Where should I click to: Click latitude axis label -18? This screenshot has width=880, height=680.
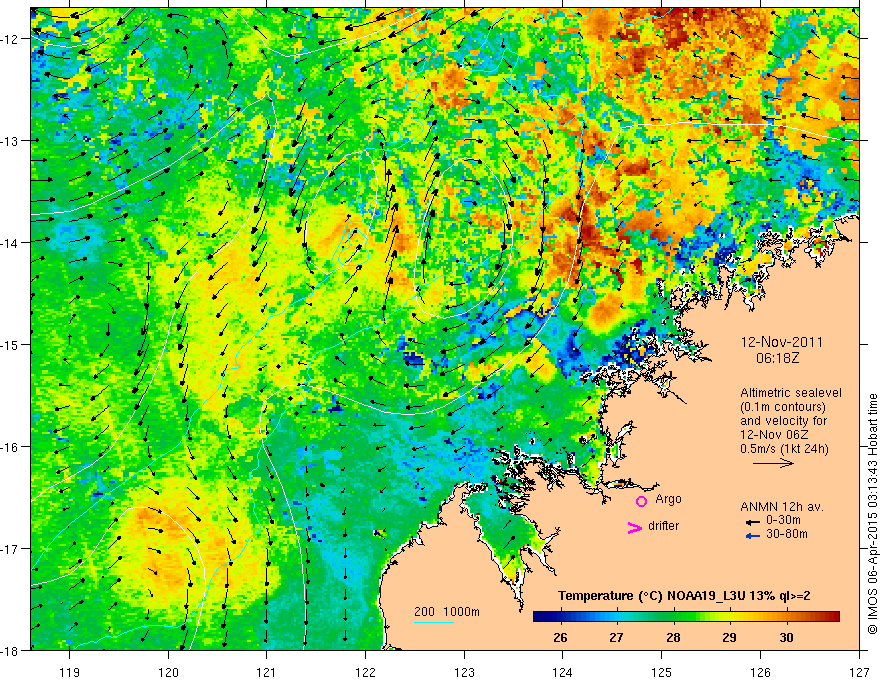pos(10,651)
